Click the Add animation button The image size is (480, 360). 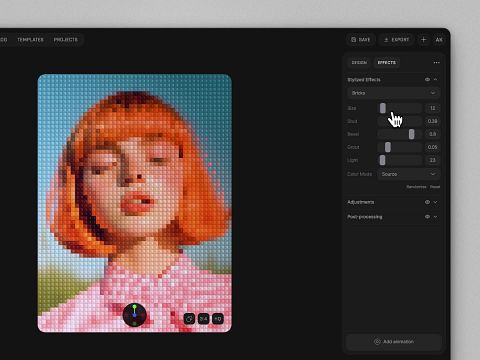(394, 342)
